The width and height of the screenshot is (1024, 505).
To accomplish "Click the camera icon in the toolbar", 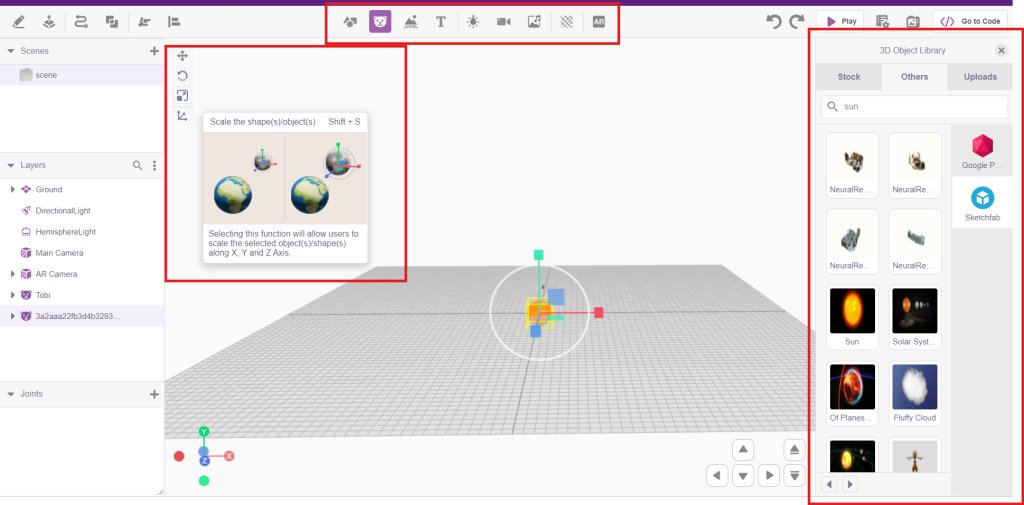I will pyautogui.click(x=504, y=21).
